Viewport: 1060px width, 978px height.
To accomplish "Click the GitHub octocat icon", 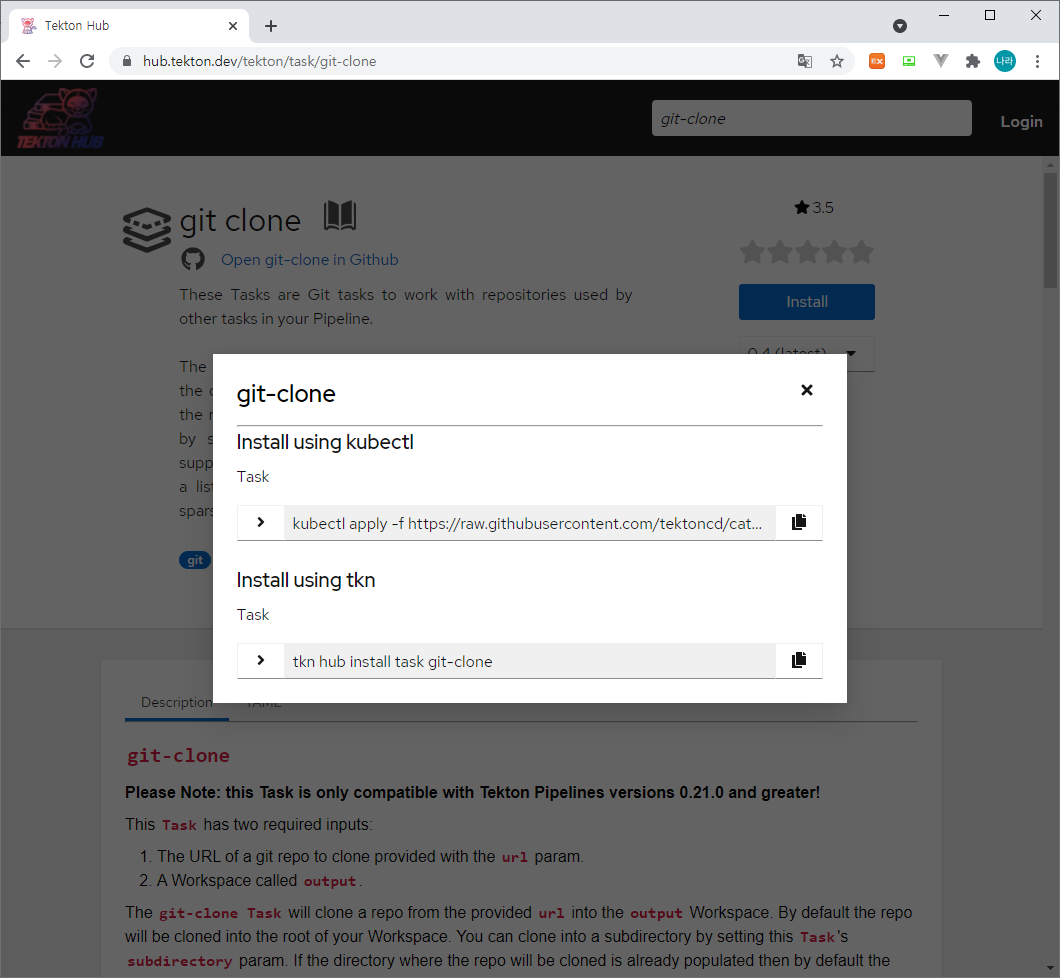I will [x=193, y=259].
